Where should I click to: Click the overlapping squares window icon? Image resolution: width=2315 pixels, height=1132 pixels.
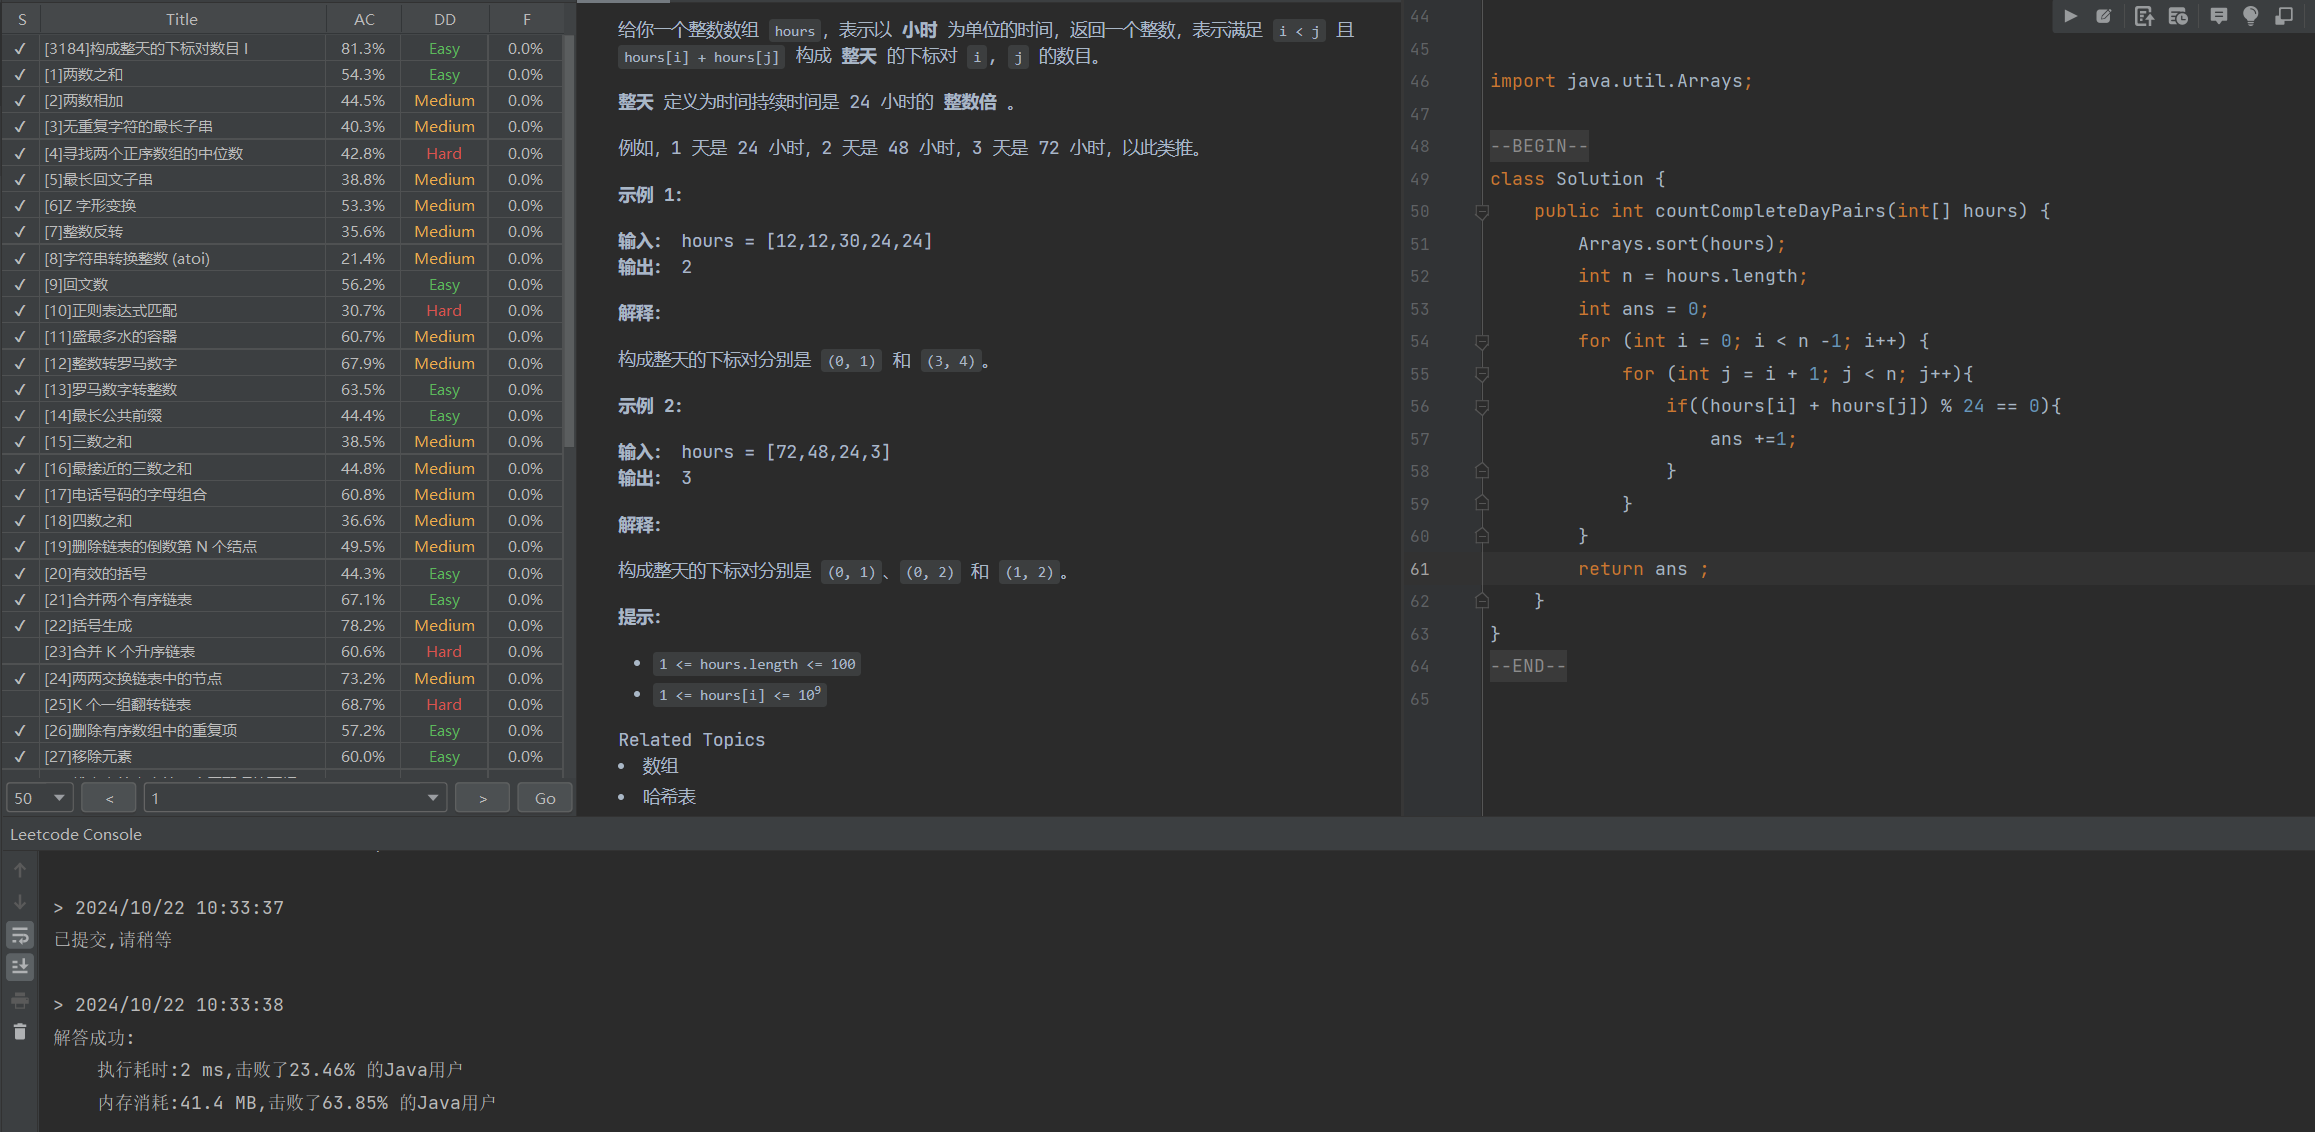point(2283,16)
